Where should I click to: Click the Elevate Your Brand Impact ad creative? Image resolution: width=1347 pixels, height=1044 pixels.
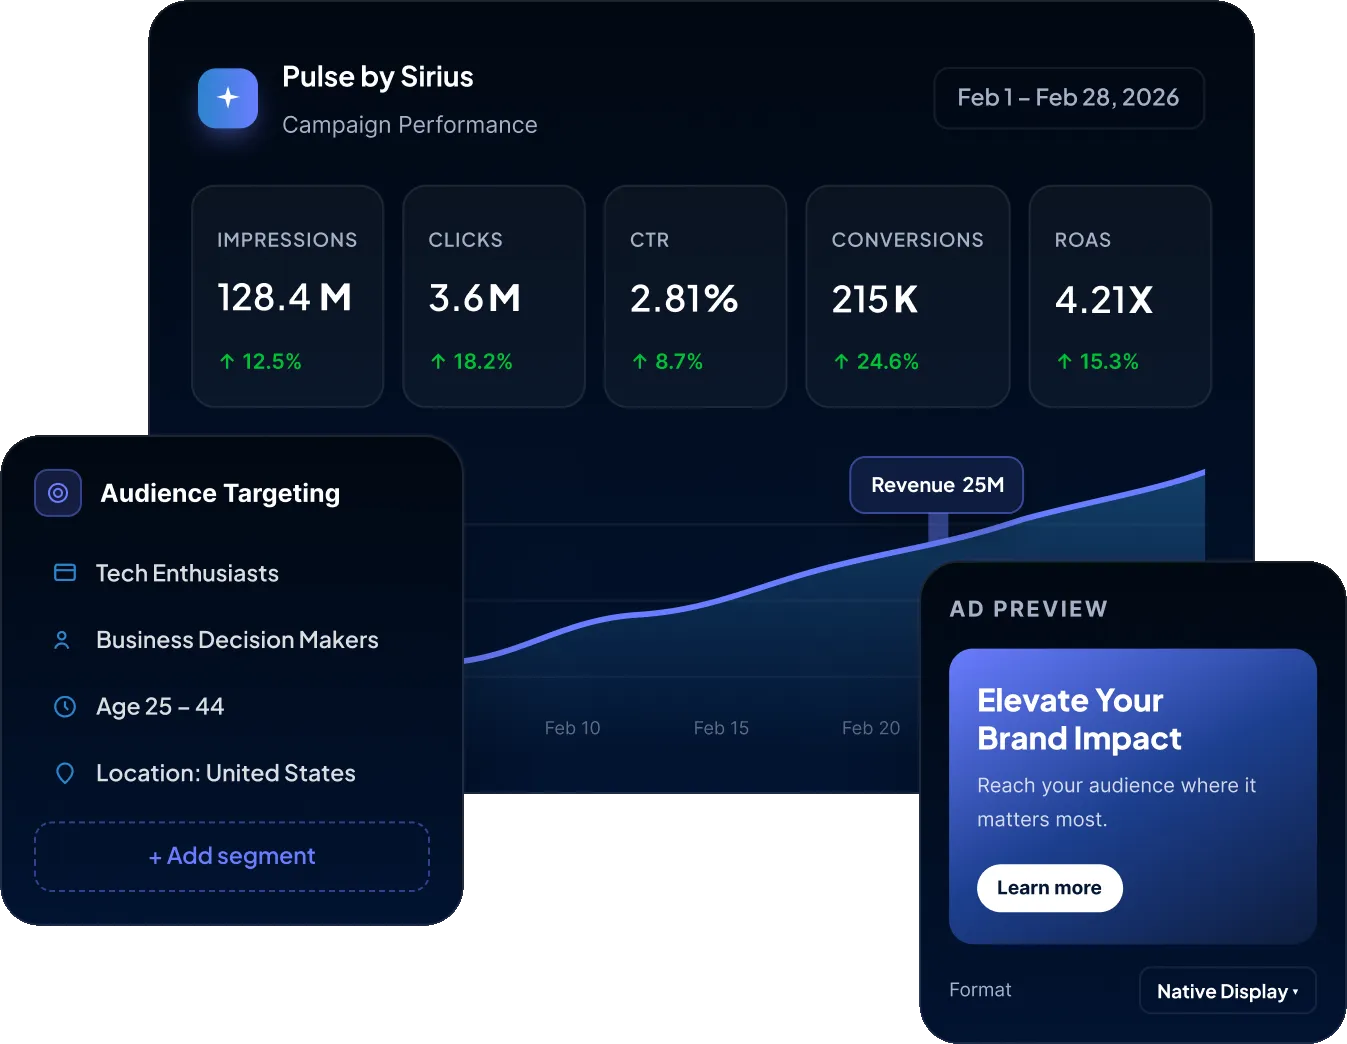tap(1133, 796)
